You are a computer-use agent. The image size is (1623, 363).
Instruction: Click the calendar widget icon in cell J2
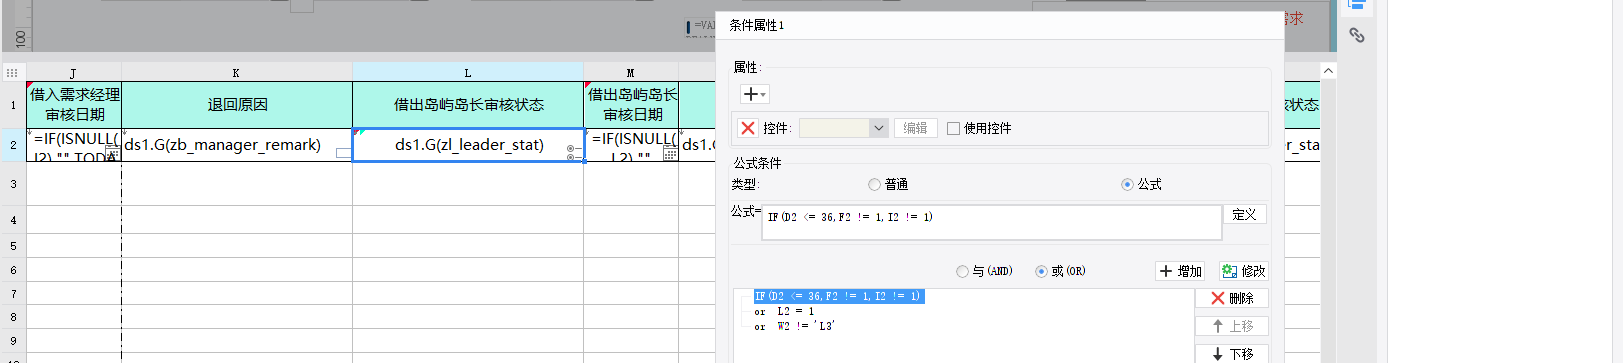113,153
